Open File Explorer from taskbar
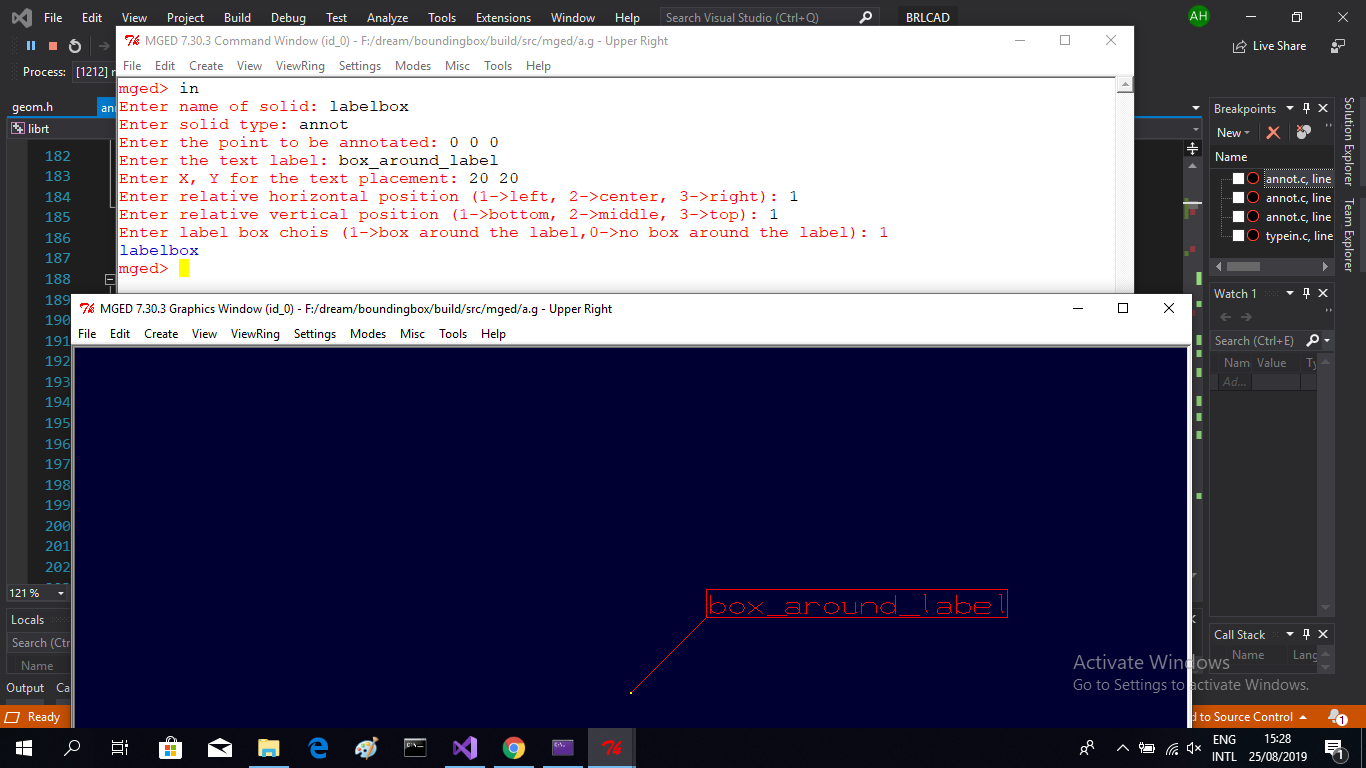1366x768 pixels. [268, 748]
